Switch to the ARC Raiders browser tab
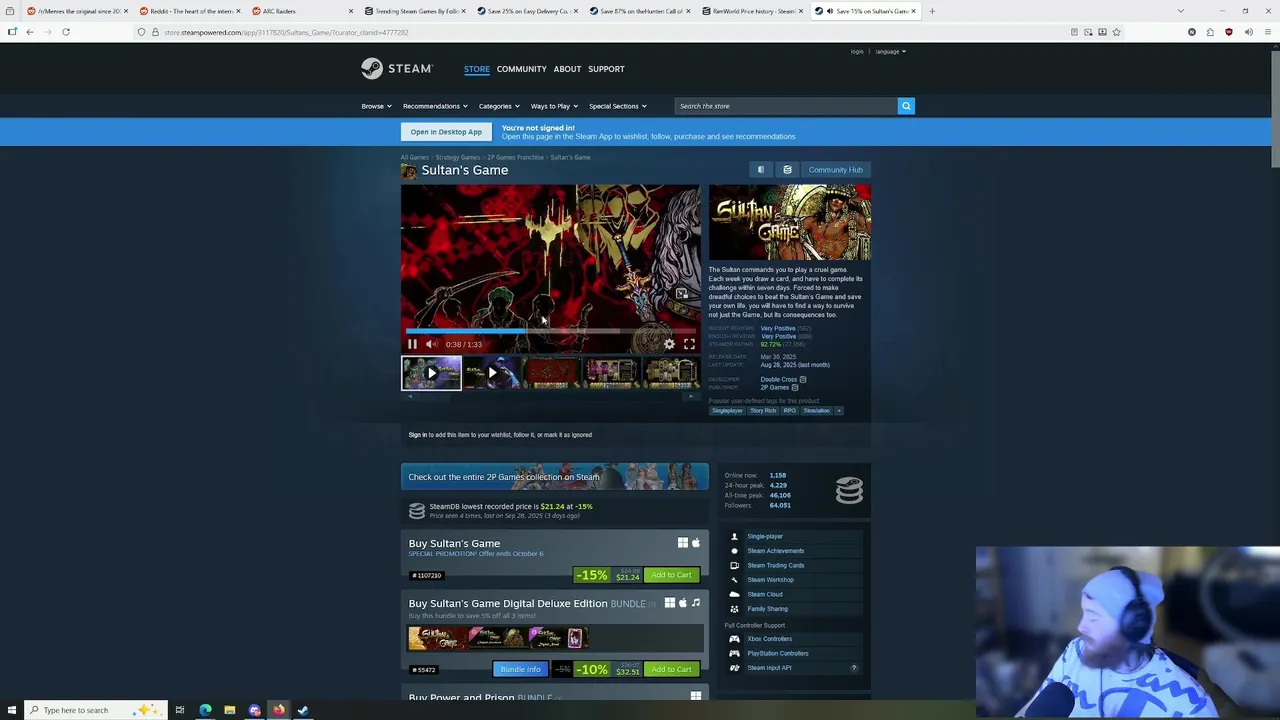The width and height of the screenshot is (1280, 720). [302, 11]
